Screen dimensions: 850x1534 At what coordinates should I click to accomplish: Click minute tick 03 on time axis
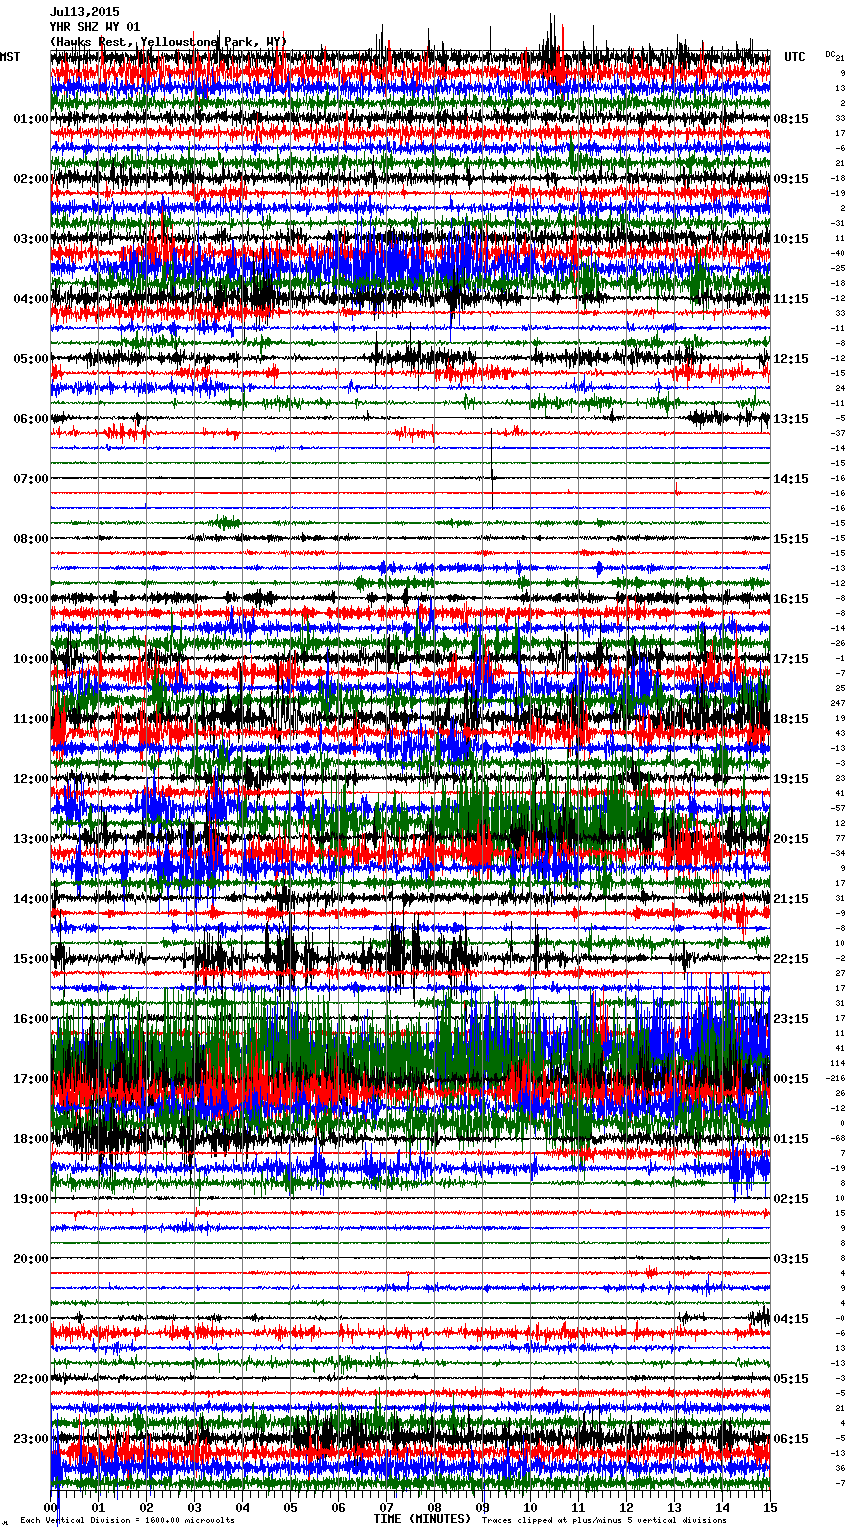pyautogui.click(x=194, y=1507)
